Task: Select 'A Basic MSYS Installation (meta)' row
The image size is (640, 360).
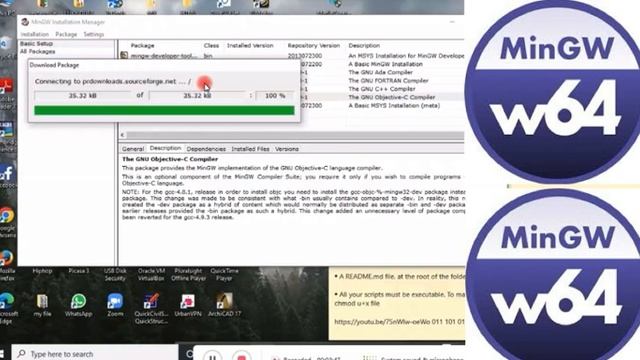Action: [x=394, y=105]
